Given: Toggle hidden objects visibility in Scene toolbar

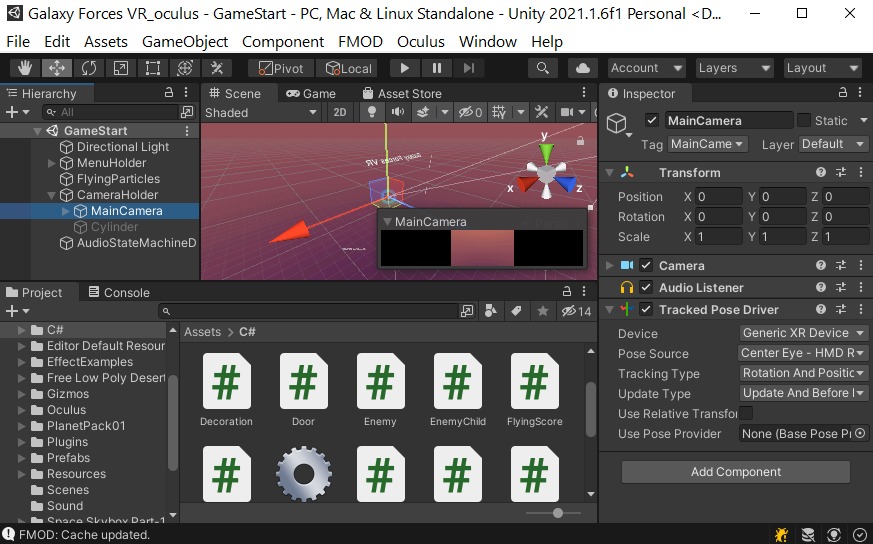Looking at the screenshot, I should tap(470, 112).
